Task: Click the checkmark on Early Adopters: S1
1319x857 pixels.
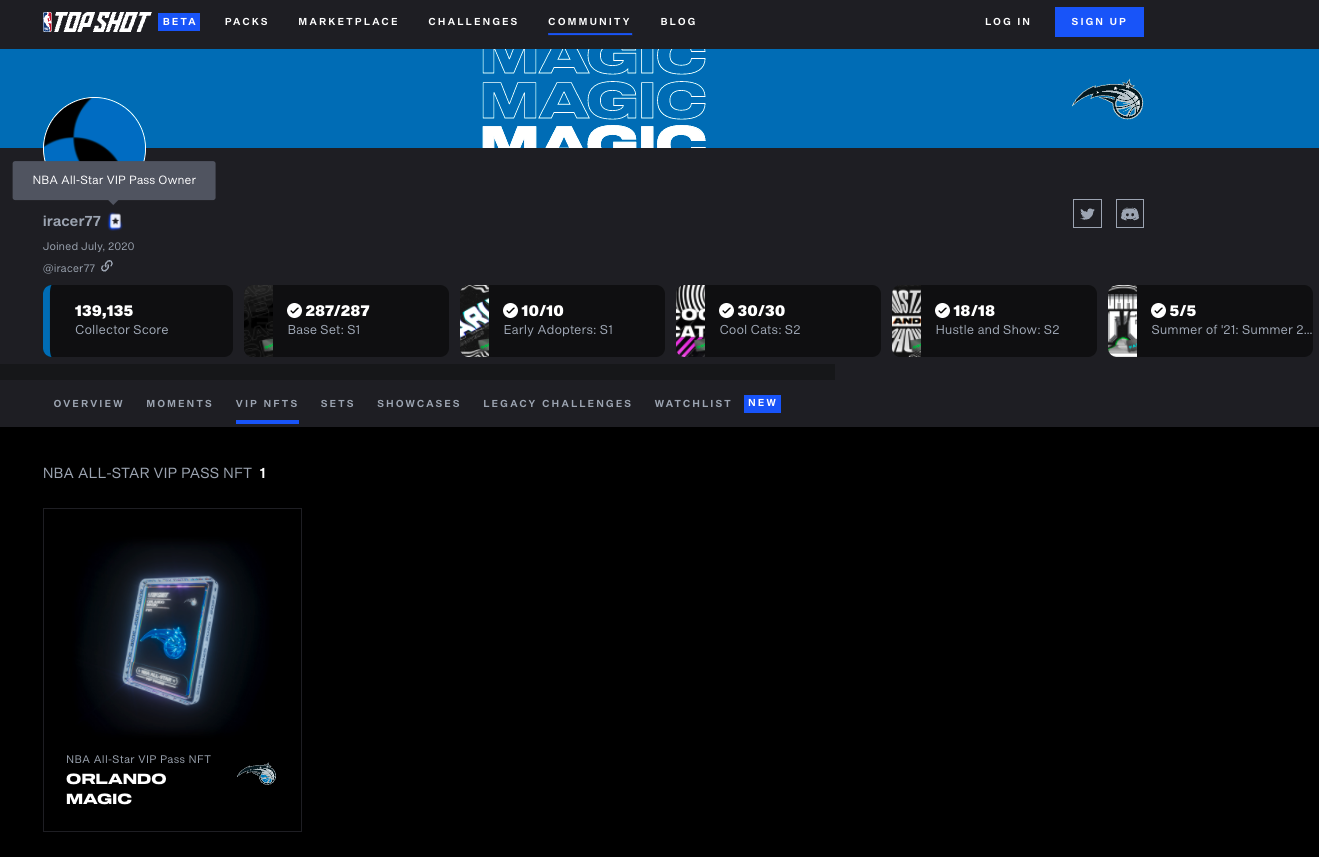Action: [x=510, y=310]
